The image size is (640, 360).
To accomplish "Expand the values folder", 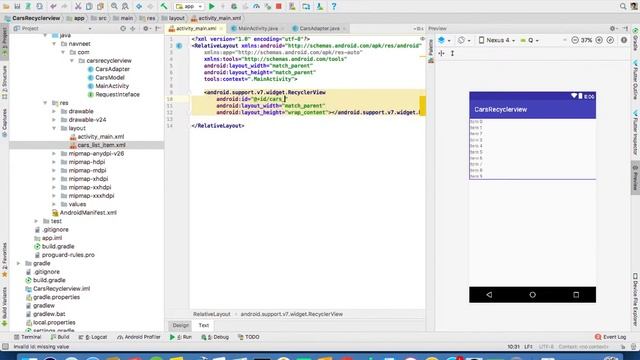I will (x=54, y=204).
